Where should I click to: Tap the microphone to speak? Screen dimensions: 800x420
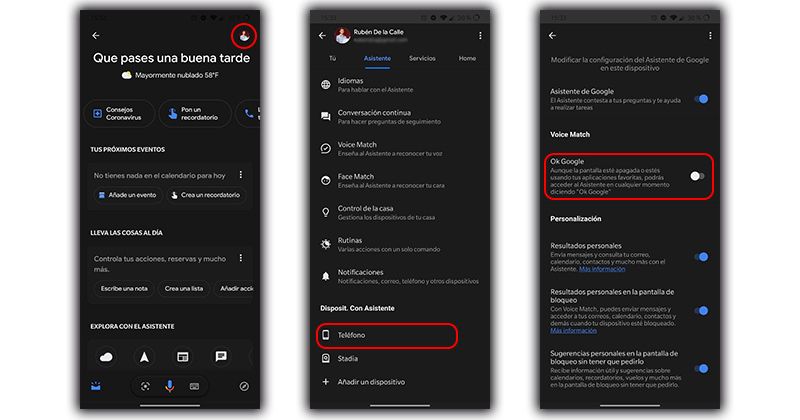tap(170, 386)
